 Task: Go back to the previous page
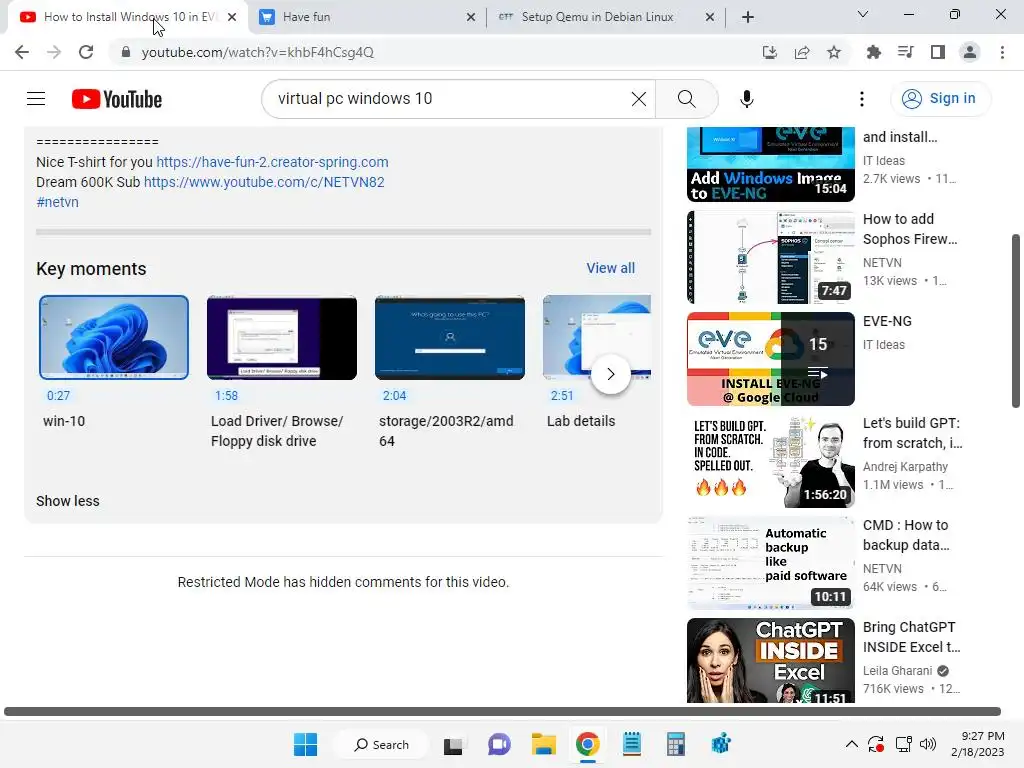click(22, 52)
